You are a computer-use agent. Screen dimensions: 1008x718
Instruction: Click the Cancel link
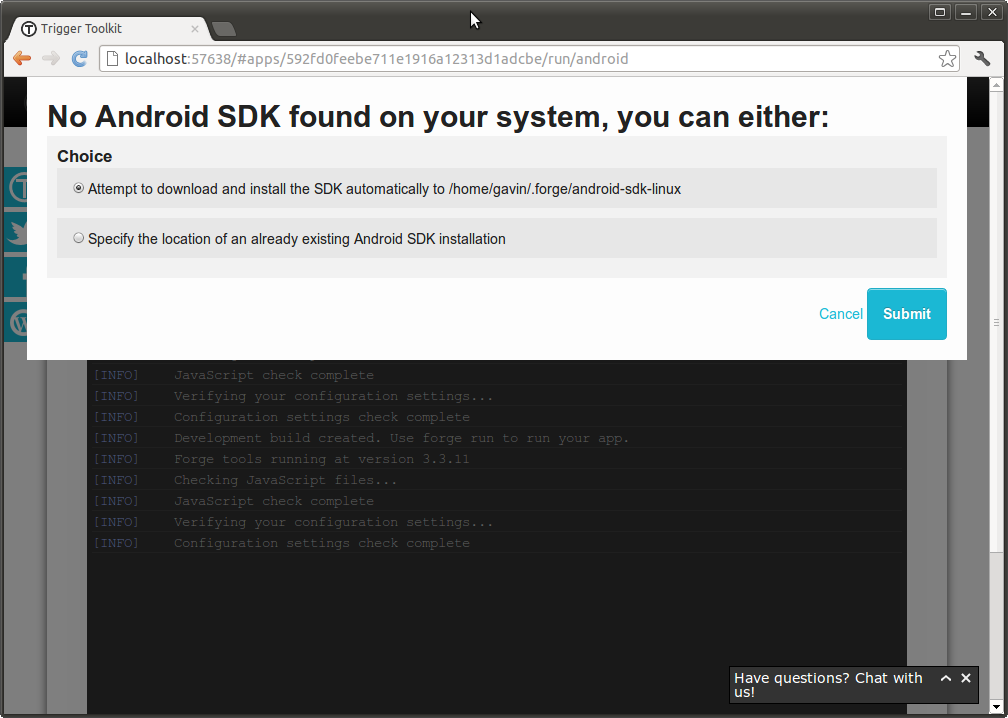point(840,314)
